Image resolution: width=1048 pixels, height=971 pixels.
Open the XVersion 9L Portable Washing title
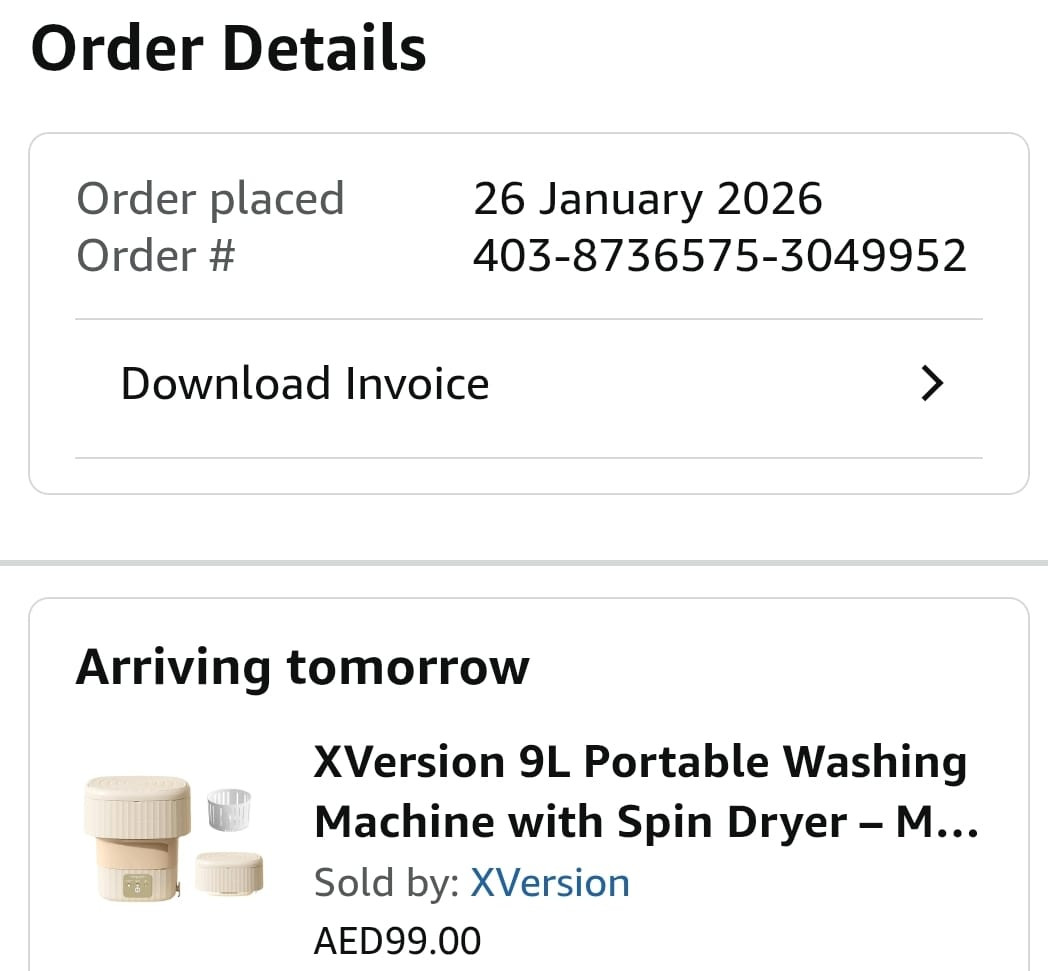pos(640,762)
